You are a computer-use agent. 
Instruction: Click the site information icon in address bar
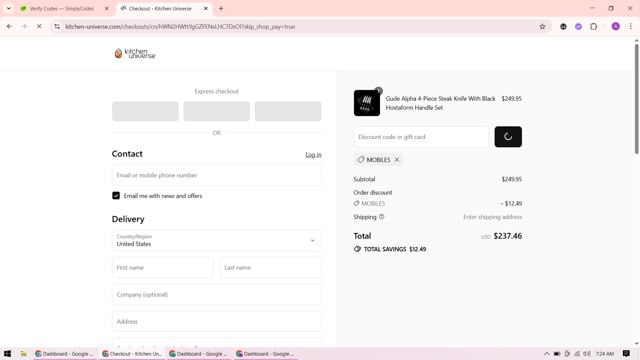pyautogui.click(x=57, y=27)
